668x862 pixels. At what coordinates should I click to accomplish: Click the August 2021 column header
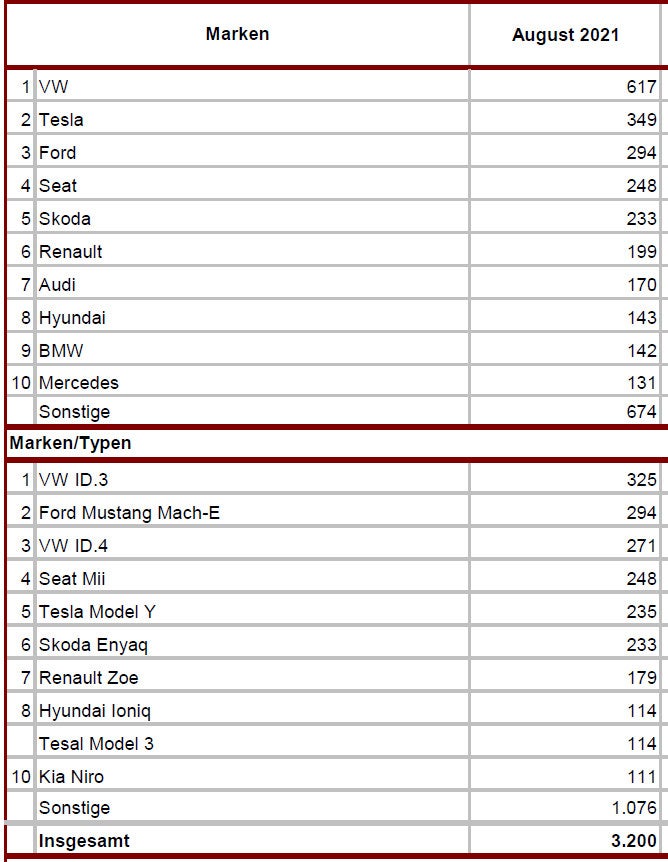(565, 35)
